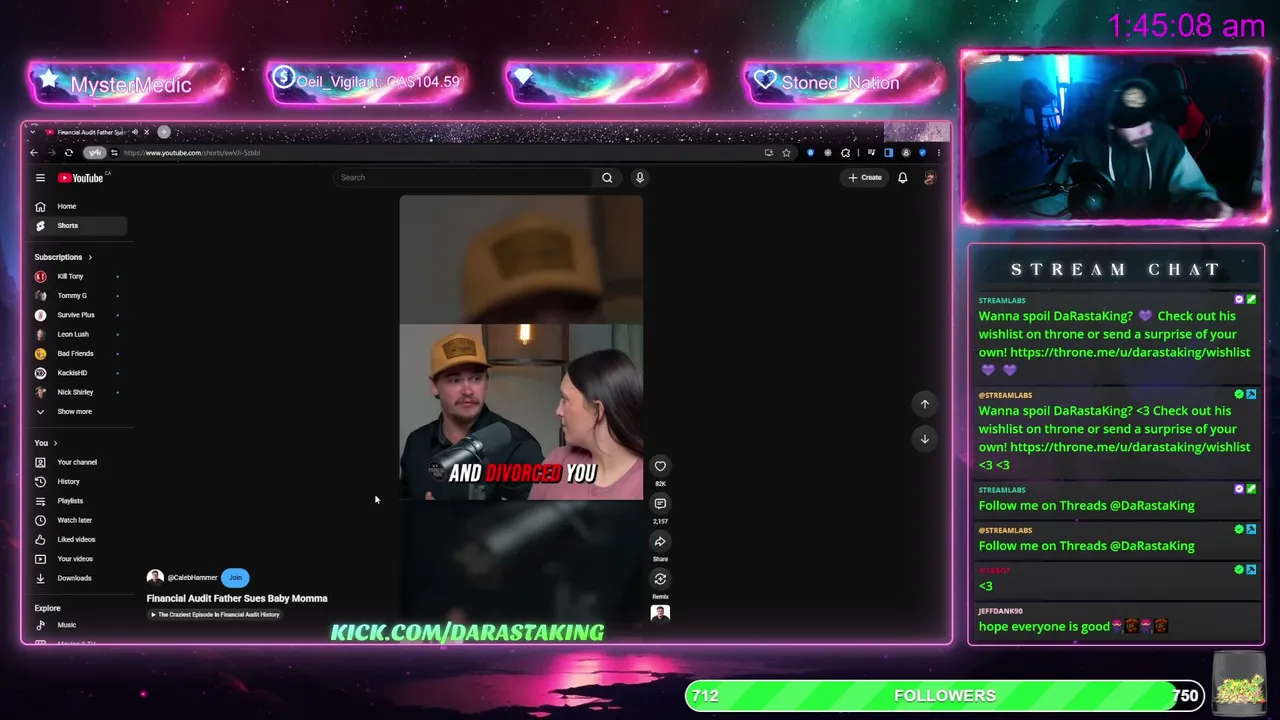Open the tab search dropdown arrow

34,132
